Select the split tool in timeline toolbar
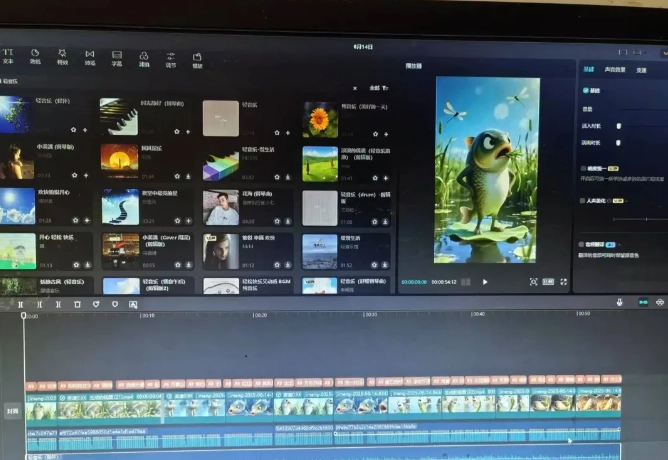Screen dimensions: 668x460 pos(20,304)
